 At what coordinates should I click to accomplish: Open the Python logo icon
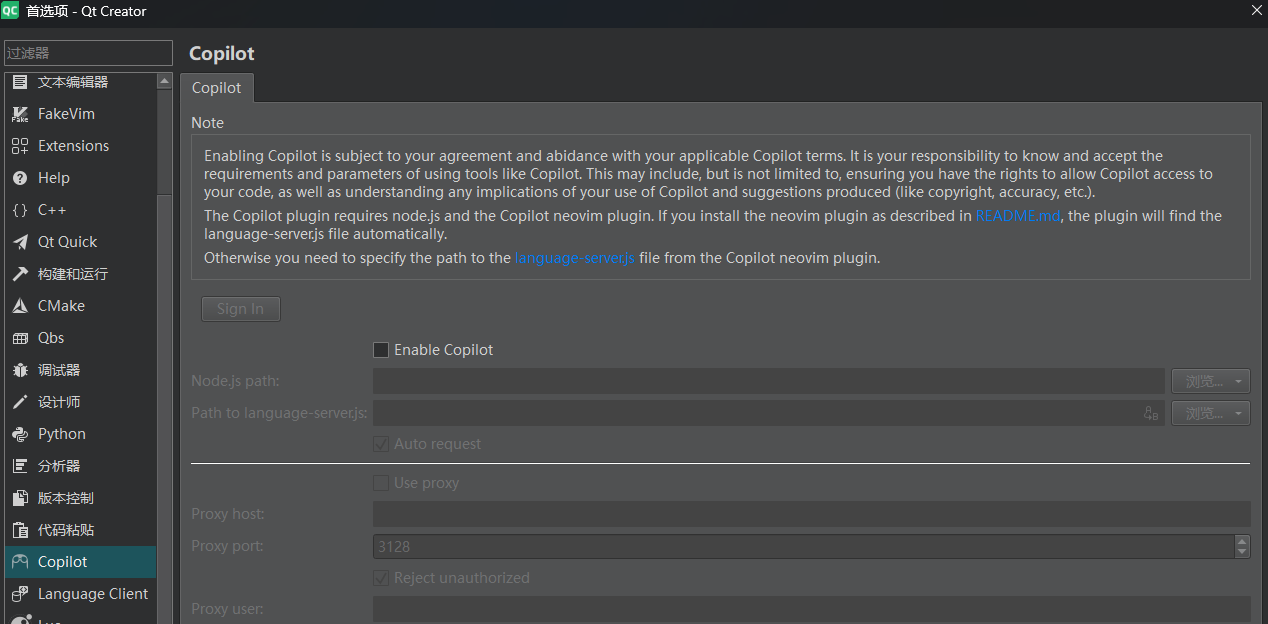pyautogui.click(x=20, y=434)
